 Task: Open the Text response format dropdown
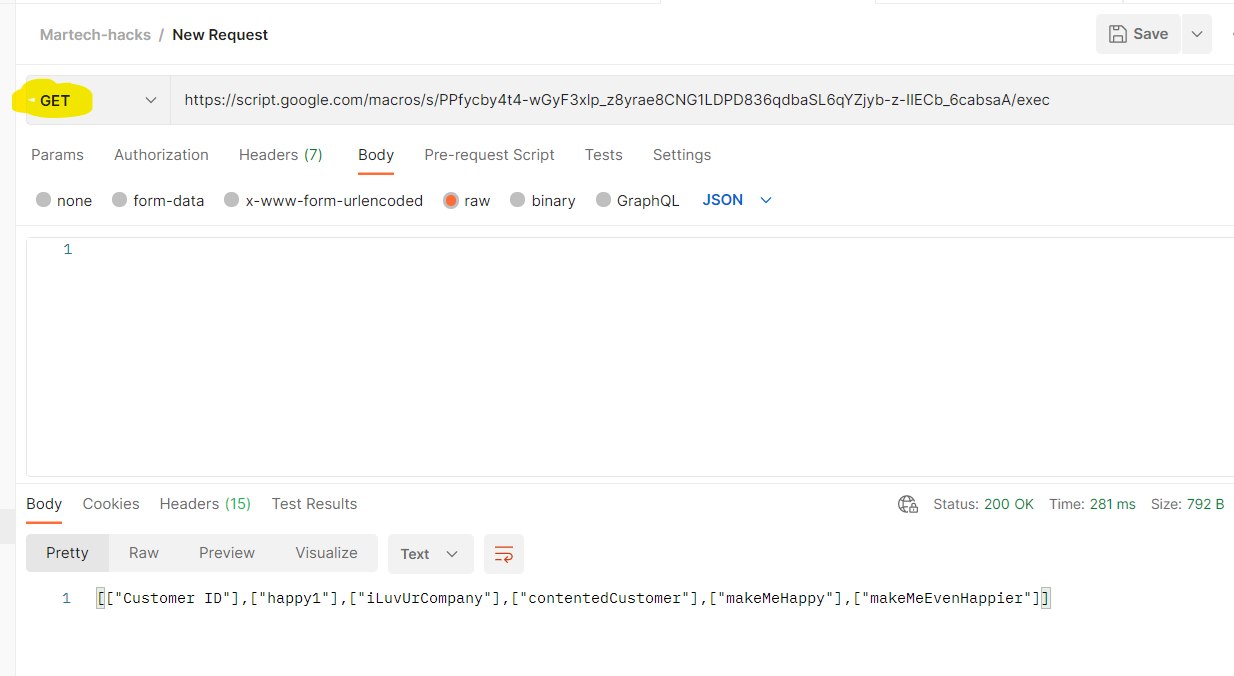pos(429,553)
